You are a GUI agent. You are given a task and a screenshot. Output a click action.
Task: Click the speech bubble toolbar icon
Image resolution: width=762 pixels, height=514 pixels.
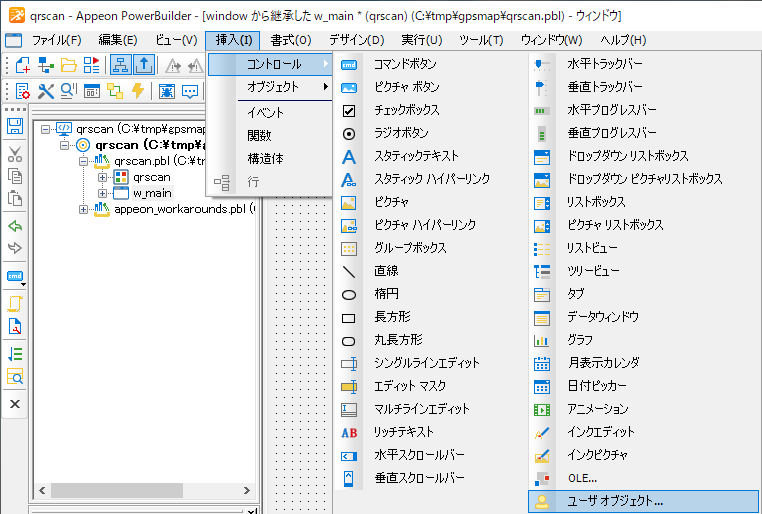point(190,91)
